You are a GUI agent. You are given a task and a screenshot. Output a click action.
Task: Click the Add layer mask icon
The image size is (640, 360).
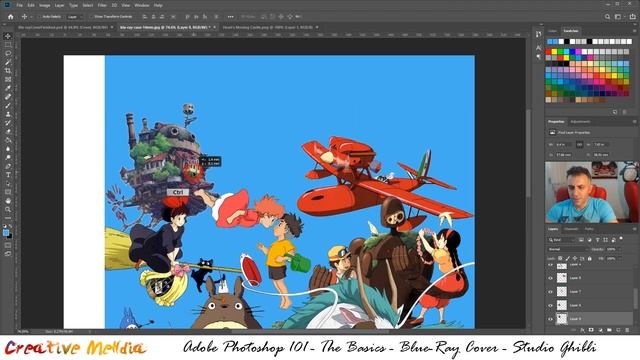pos(591,330)
